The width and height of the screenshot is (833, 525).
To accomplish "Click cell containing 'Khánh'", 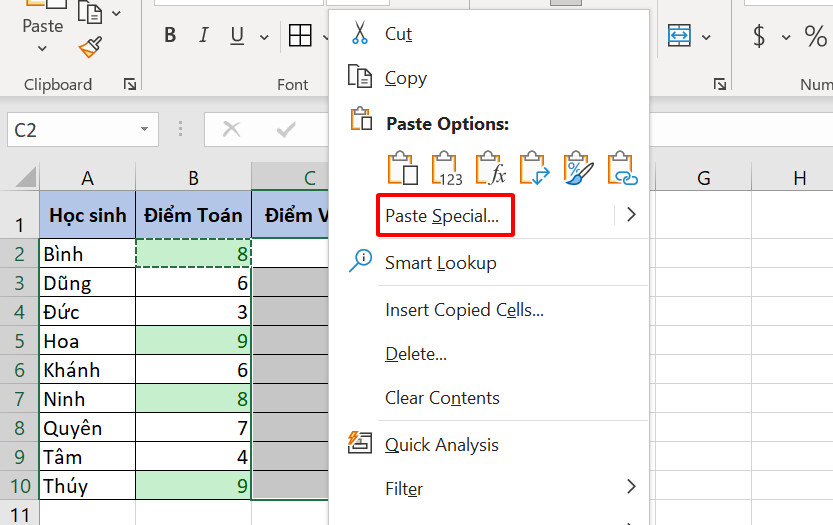I will coord(87,369).
